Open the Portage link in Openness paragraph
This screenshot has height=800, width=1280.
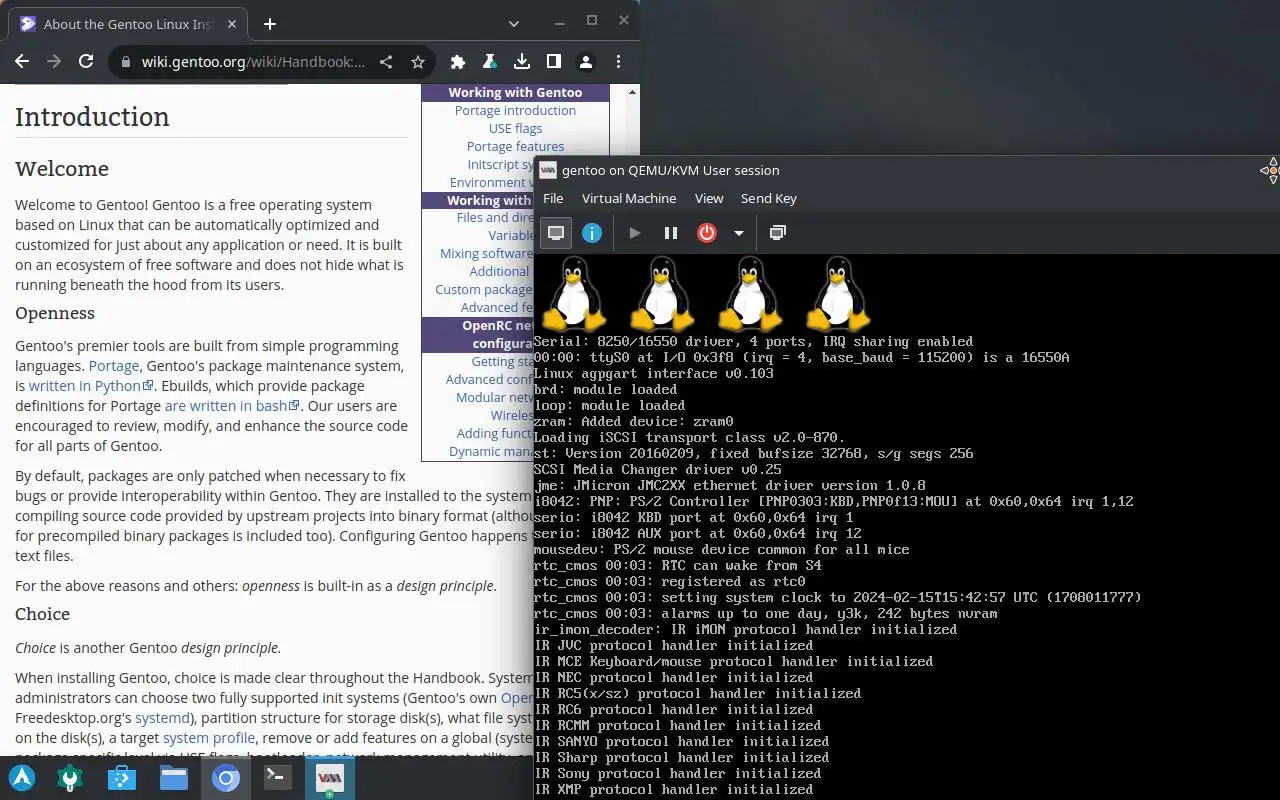tap(114, 366)
